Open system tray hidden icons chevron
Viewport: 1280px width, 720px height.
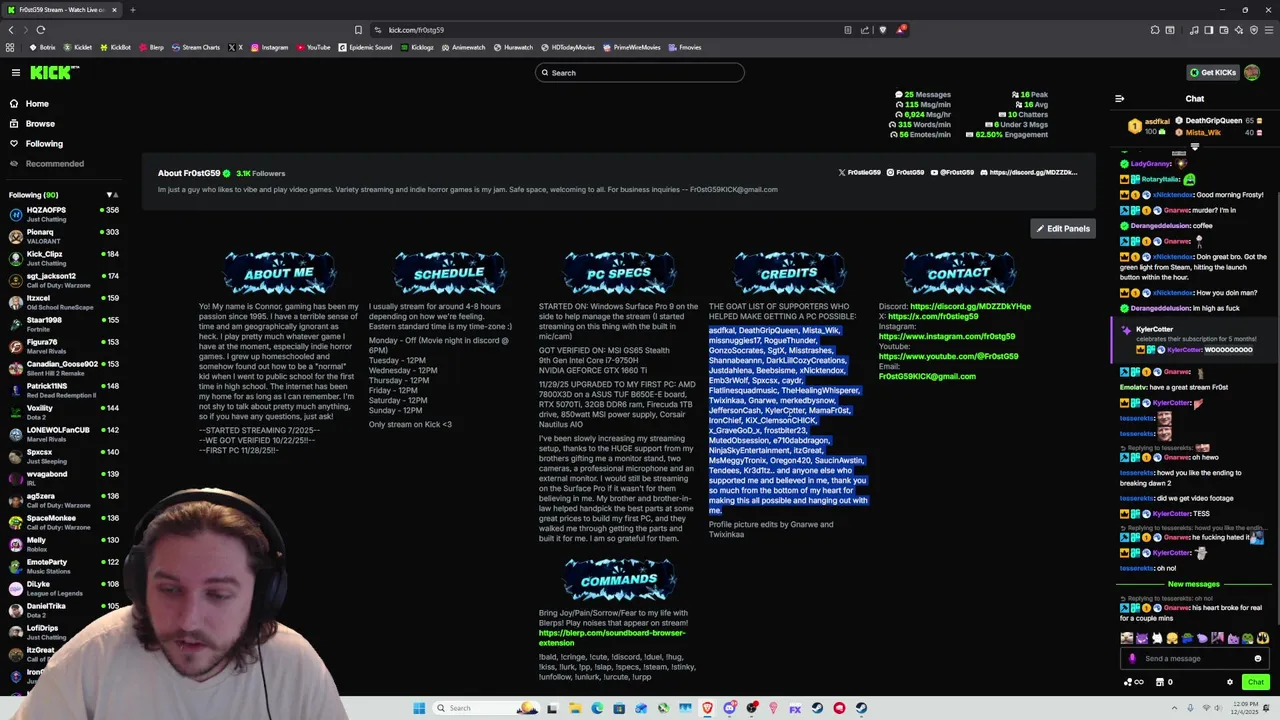coord(1173,708)
